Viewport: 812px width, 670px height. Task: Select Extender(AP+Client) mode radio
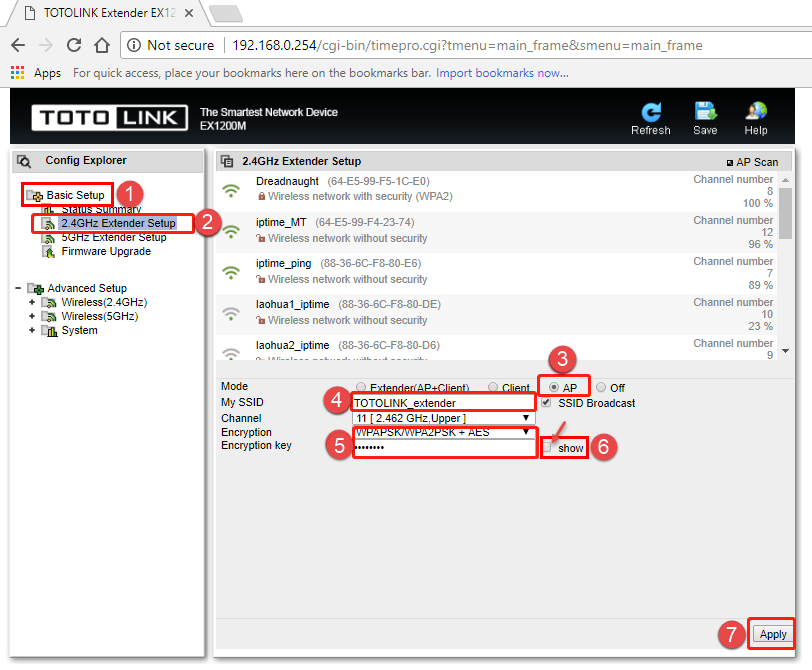tap(361, 387)
